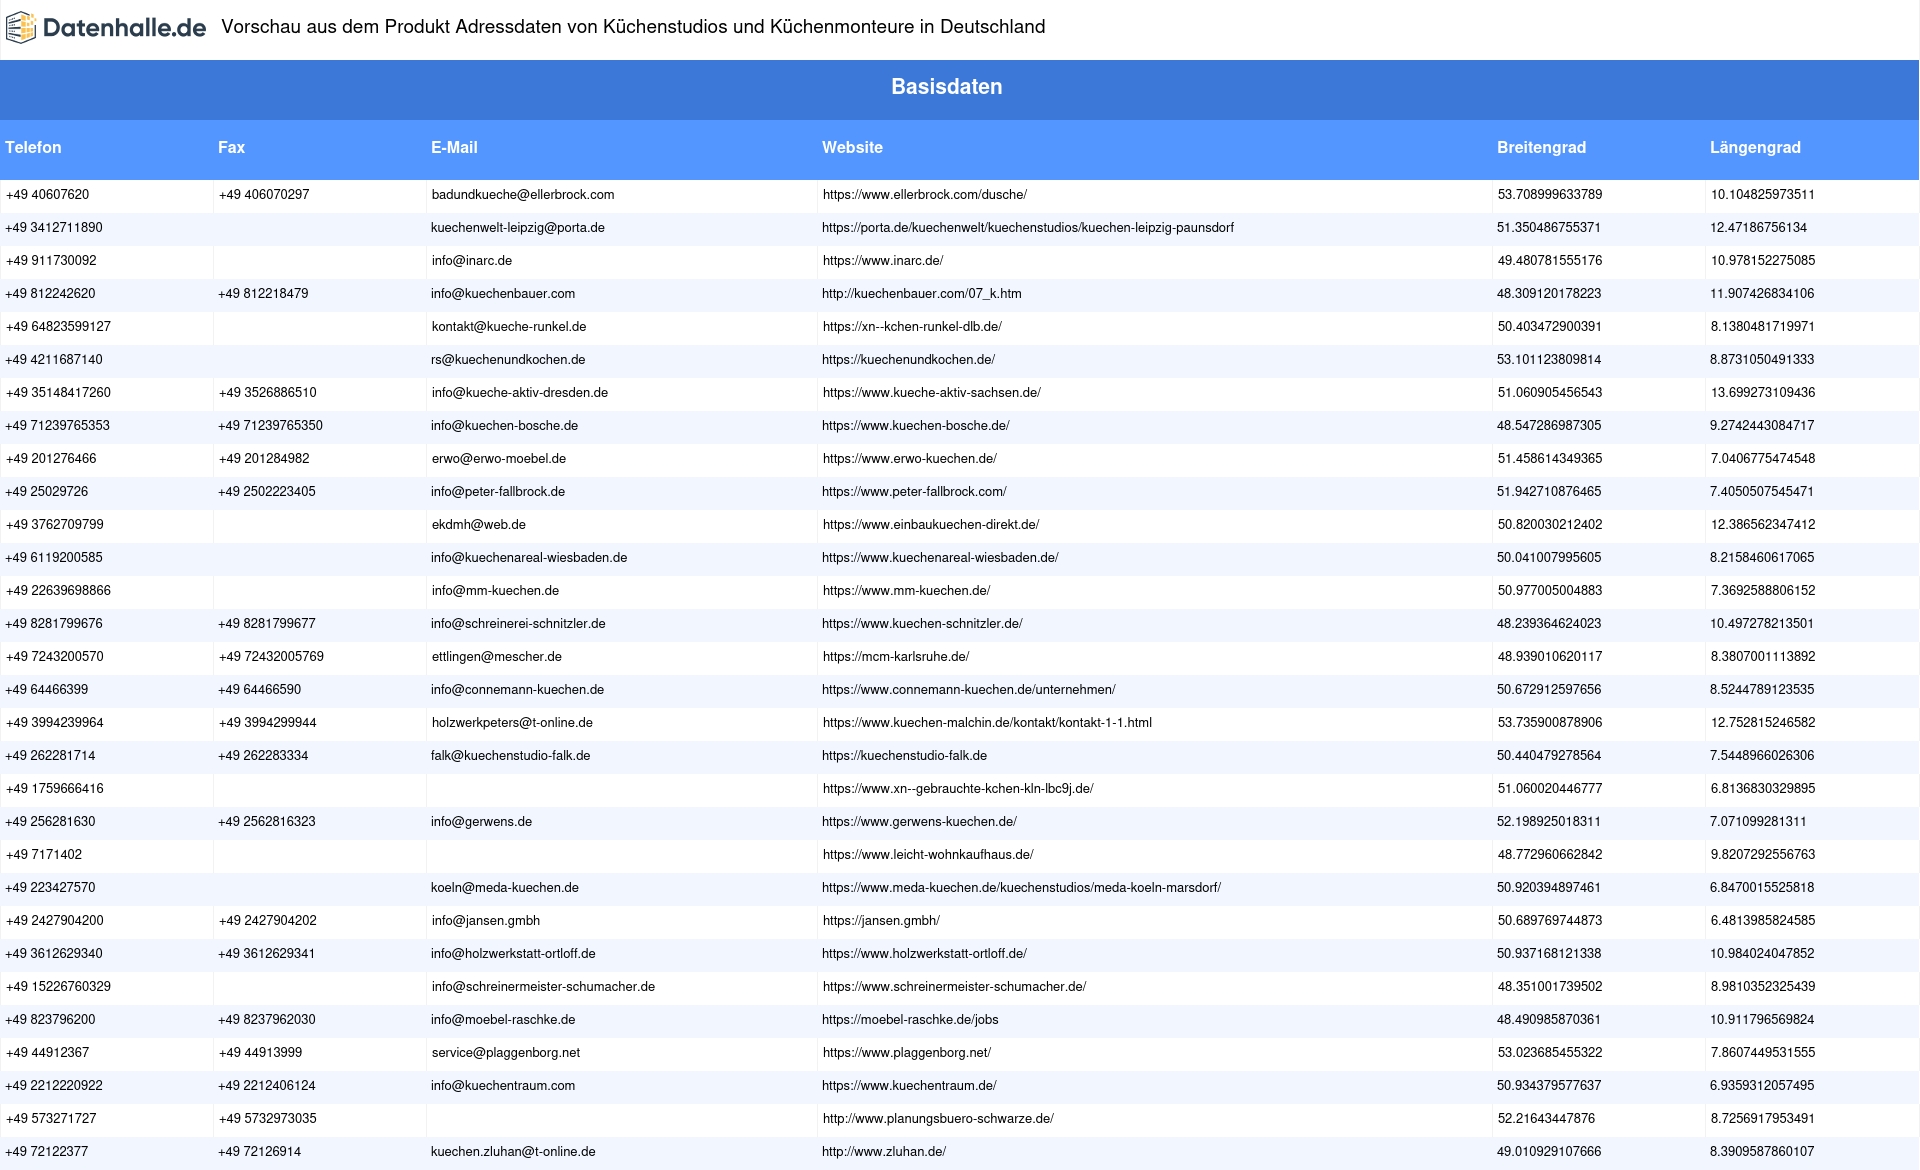Select latitude value 53.708999633789
1920x1170 pixels.
click(x=1550, y=195)
